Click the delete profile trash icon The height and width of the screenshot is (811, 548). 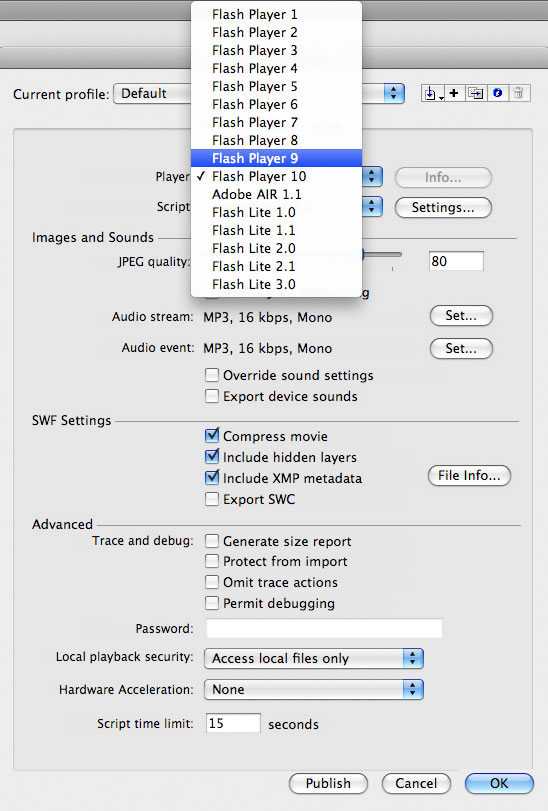(519, 94)
